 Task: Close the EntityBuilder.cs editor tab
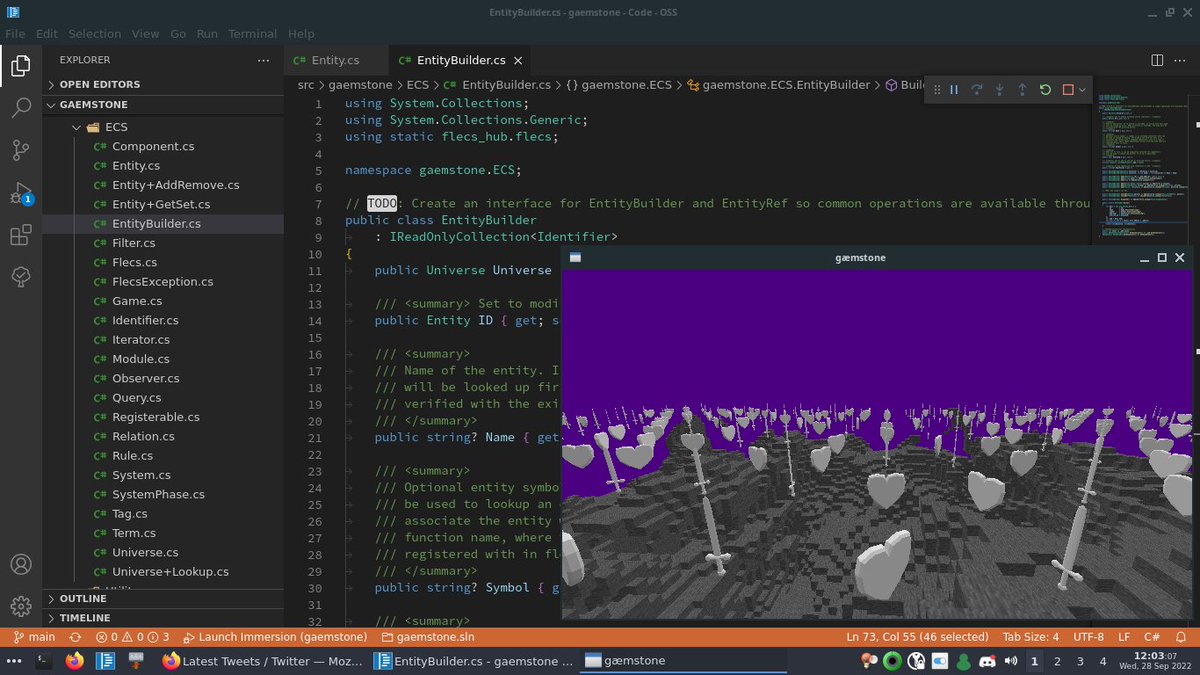pyautogui.click(x=520, y=60)
